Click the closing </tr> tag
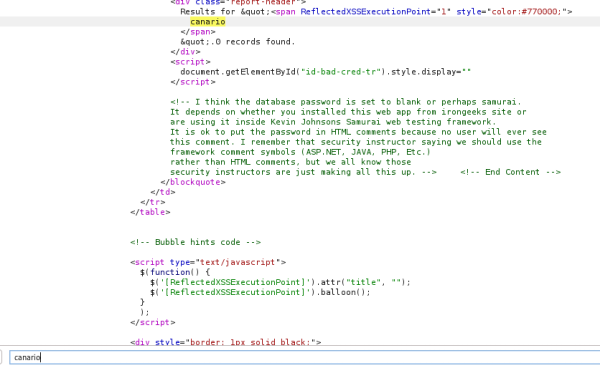The height and width of the screenshot is (368, 600). [x=153, y=202]
